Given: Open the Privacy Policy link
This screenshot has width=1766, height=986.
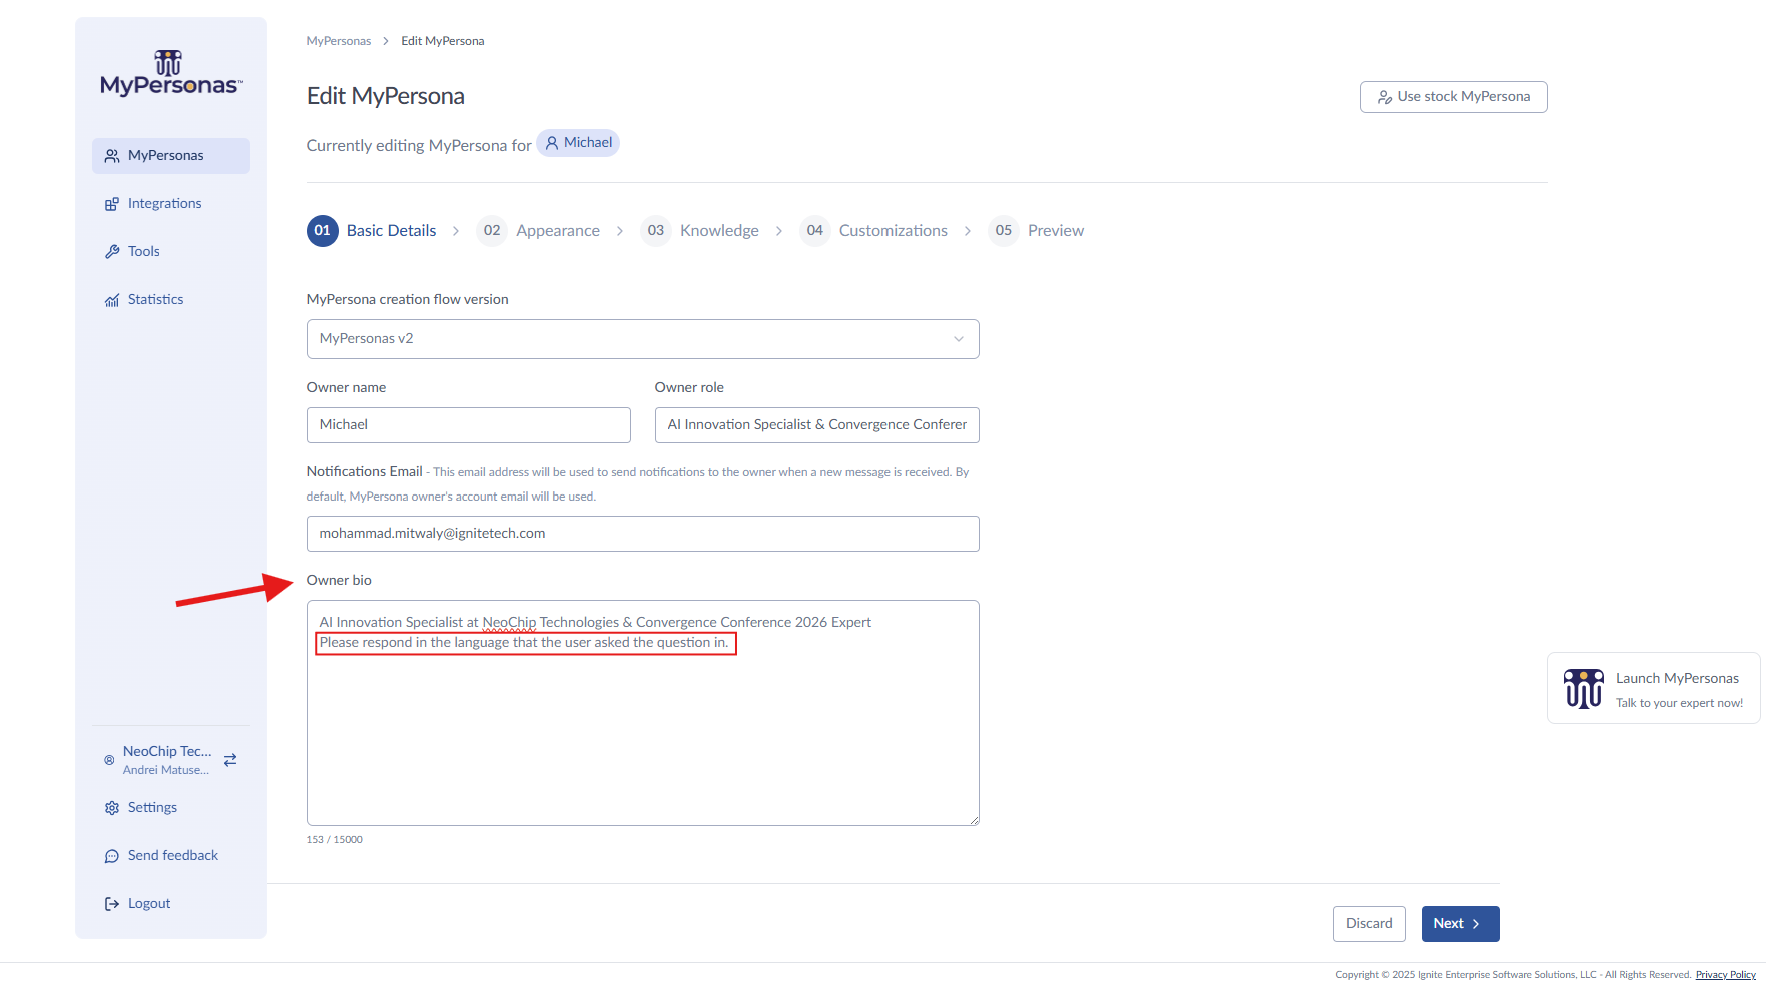Looking at the screenshot, I should (1725, 975).
